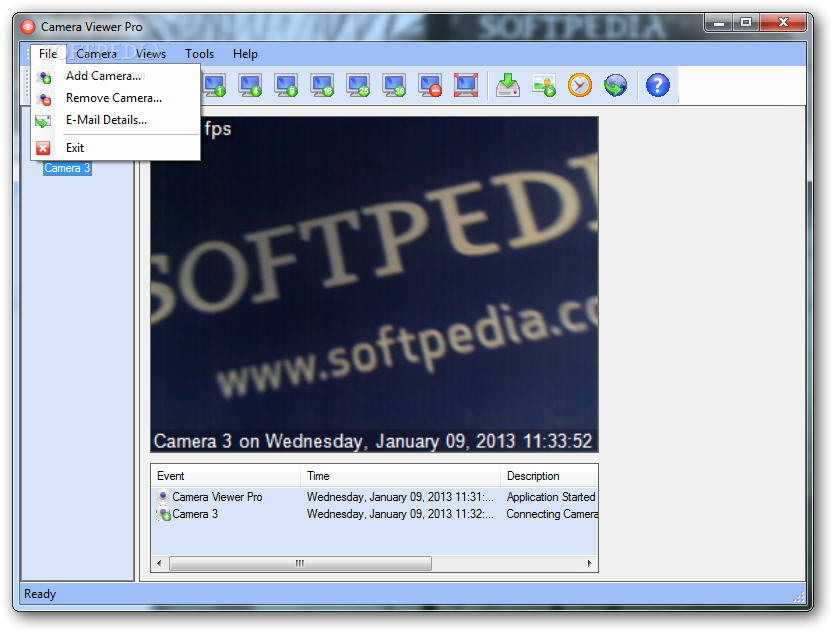Open the Camera menu
Screen dimensions: 834x632
tap(96, 54)
